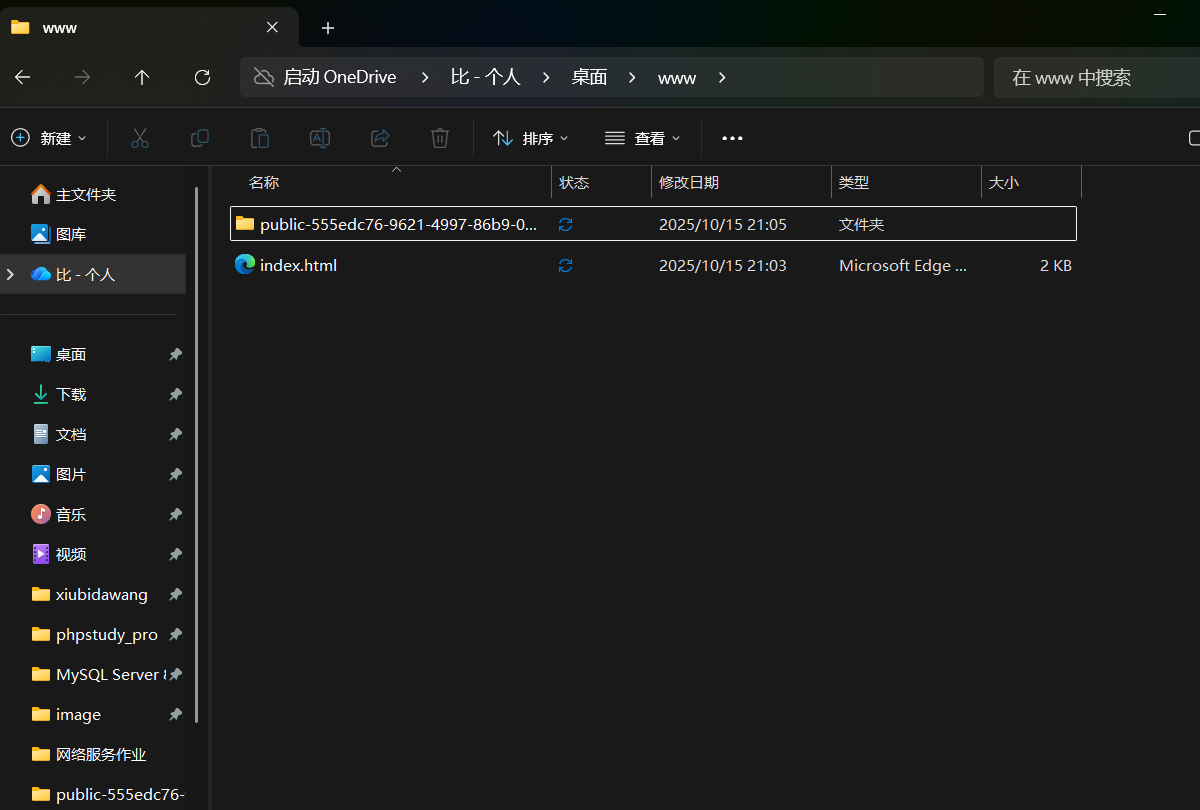Image resolution: width=1200 pixels, height=810 pixels.
Task: Open the 查看 view dropdown
Action: click(643, 138)
